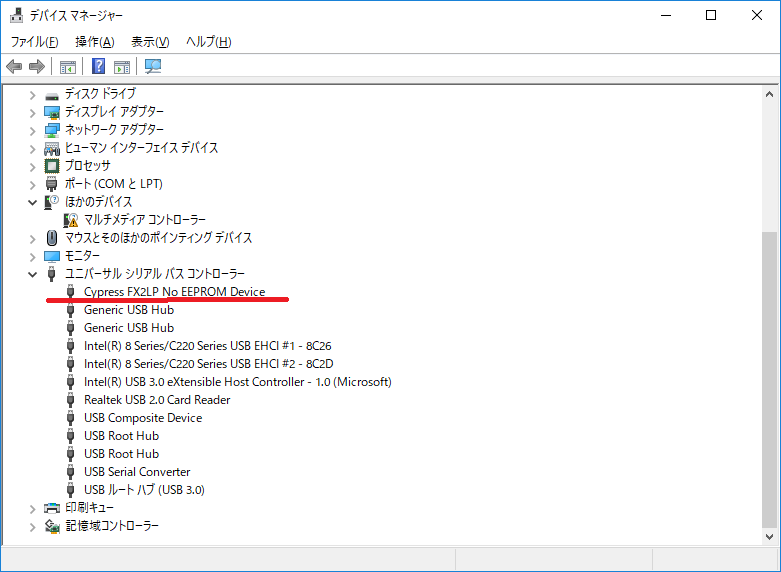781x572 pixels.
Task: Click the 印刷キュー printer icon
Action: (x=52, y=508)
